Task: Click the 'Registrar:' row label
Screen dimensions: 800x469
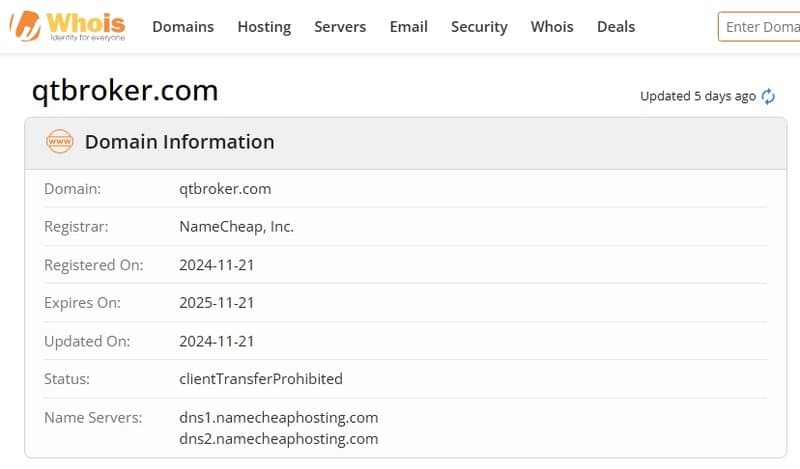Action: 76,227
